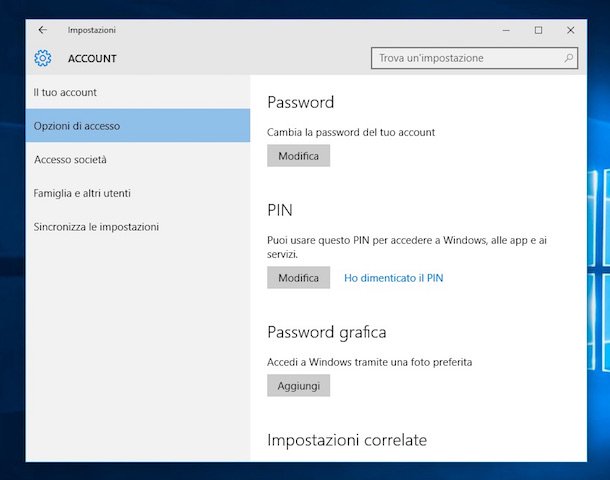The image size is (610, 480).
Task: Go to Famiglia e altri utenti
Action: pyautogui.click(x=138, y=193)
